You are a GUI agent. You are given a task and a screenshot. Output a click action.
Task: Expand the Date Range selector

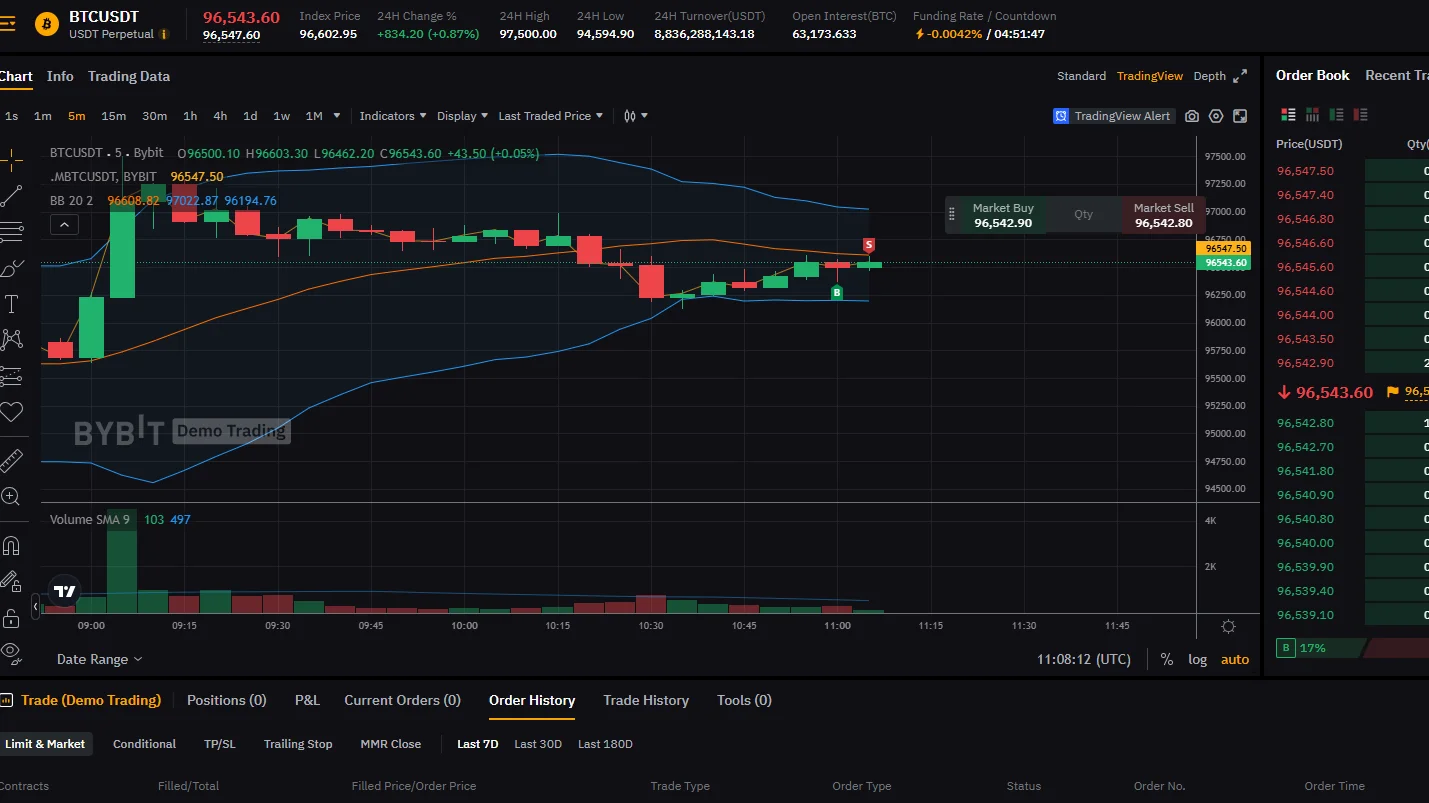coord(99,660)
